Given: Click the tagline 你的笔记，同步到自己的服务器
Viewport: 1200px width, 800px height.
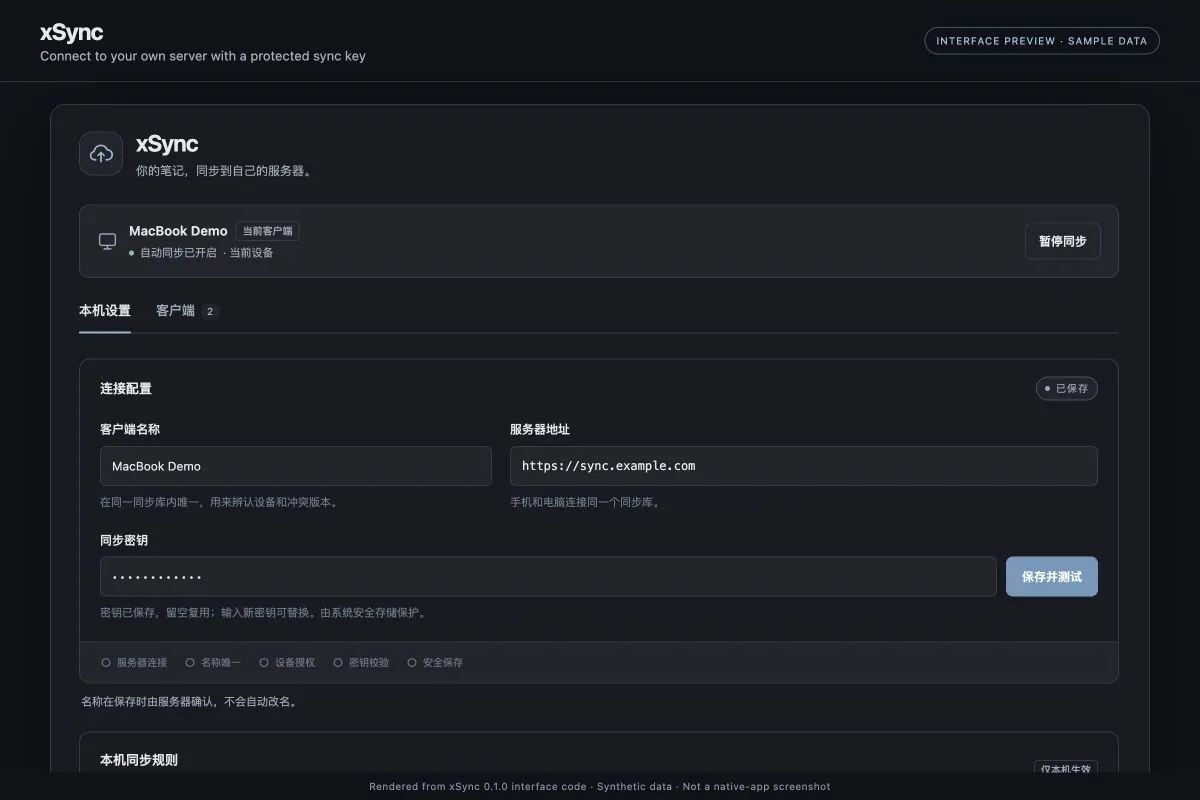Looking at the screenshot, I should 225,171.
